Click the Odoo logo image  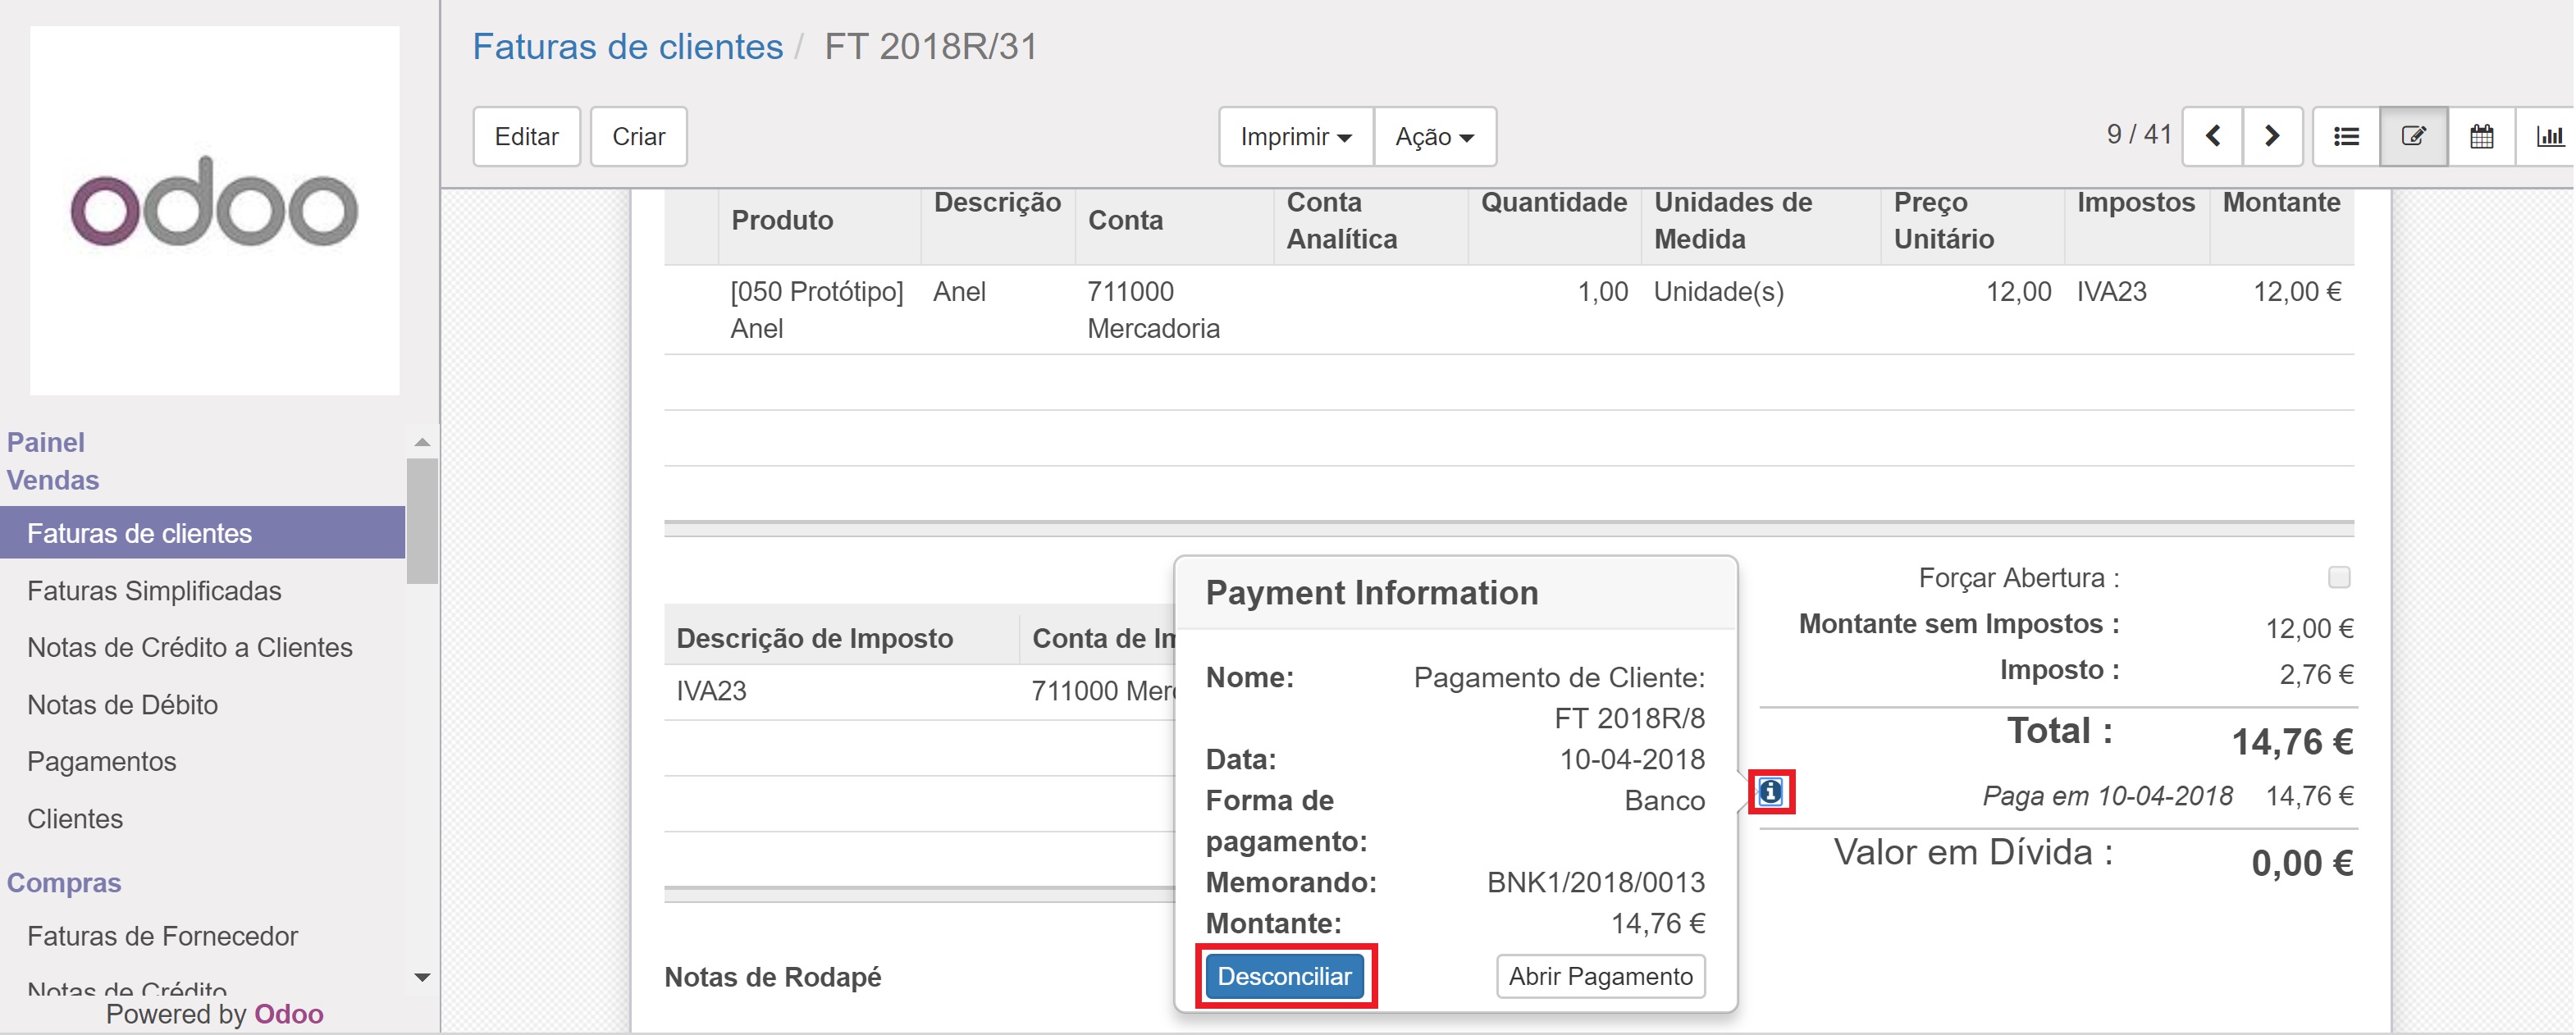(x=215, y=210)
